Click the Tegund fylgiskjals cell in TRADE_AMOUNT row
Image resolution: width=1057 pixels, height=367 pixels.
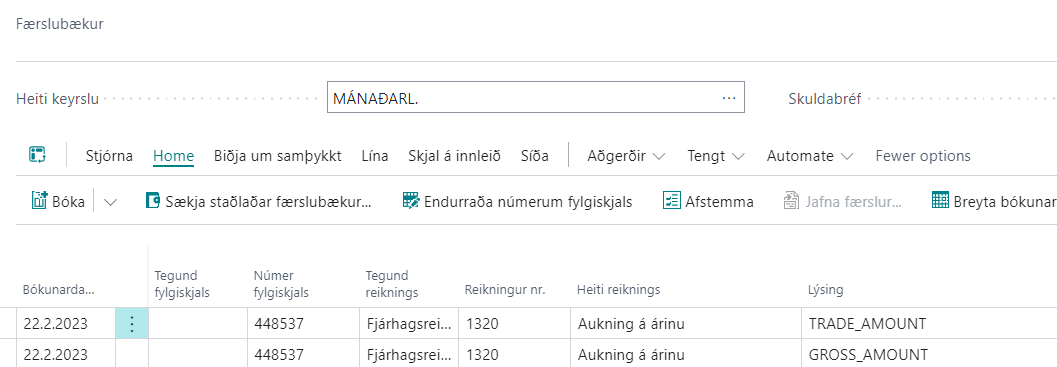pyautogui.click(x=198, y=324)
